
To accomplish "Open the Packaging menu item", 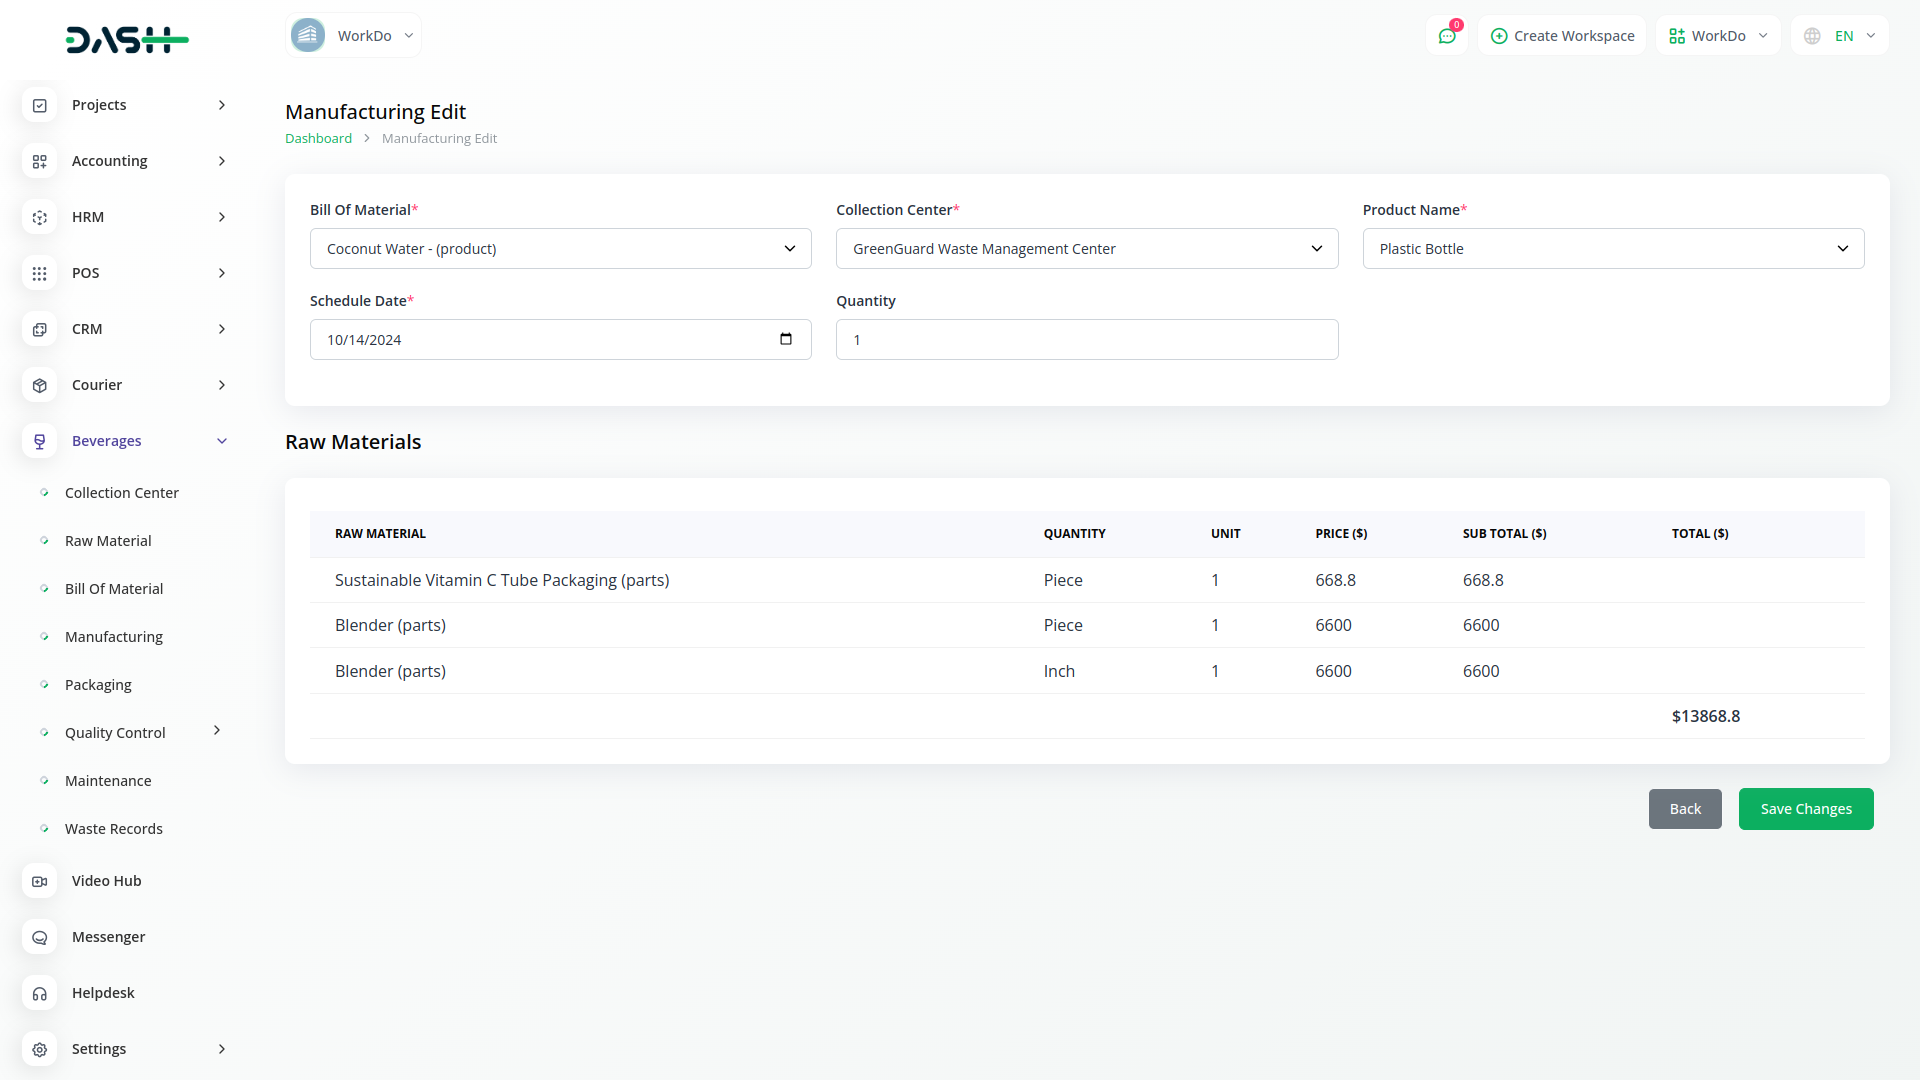I will 98,685.
